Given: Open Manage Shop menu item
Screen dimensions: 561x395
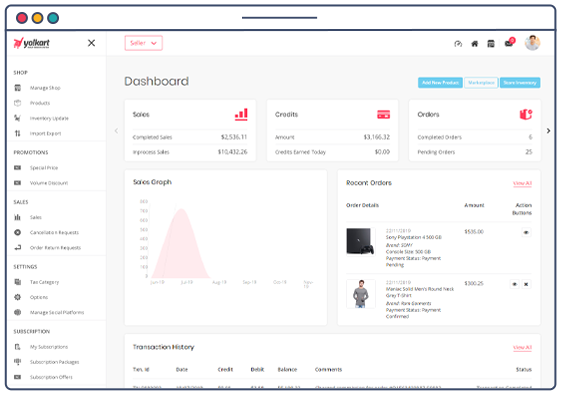Looking at the screenshot, I should click(45, 88).
